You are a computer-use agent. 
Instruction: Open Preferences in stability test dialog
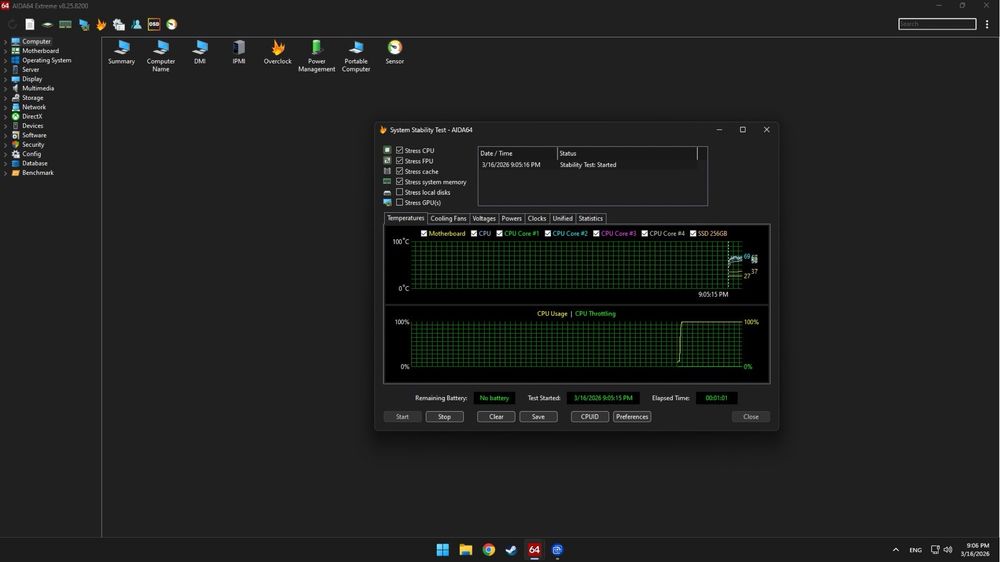pos(632,417)
